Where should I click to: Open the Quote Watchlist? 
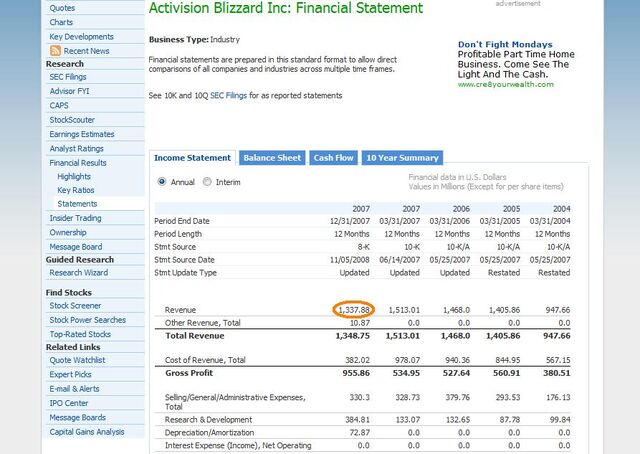pos(78,360)
